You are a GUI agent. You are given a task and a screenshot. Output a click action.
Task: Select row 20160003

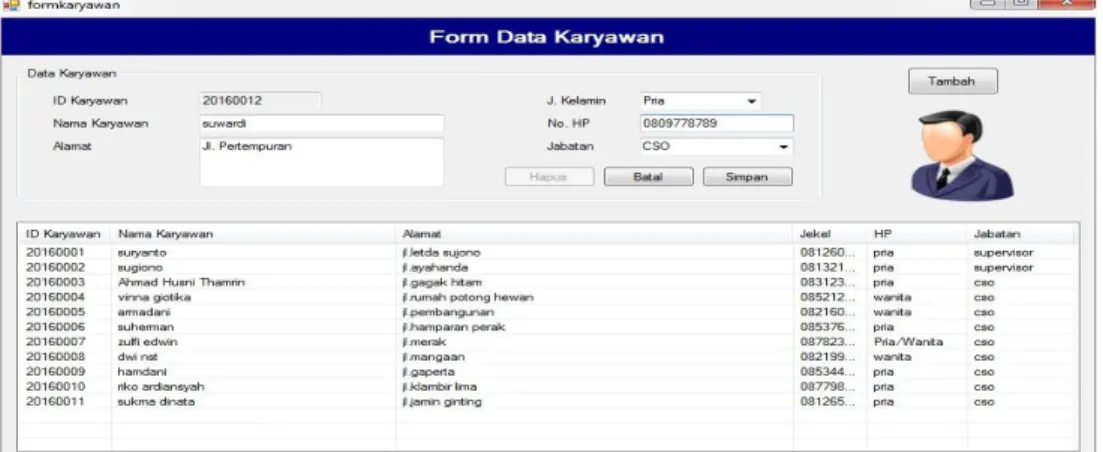click(547, 283)
